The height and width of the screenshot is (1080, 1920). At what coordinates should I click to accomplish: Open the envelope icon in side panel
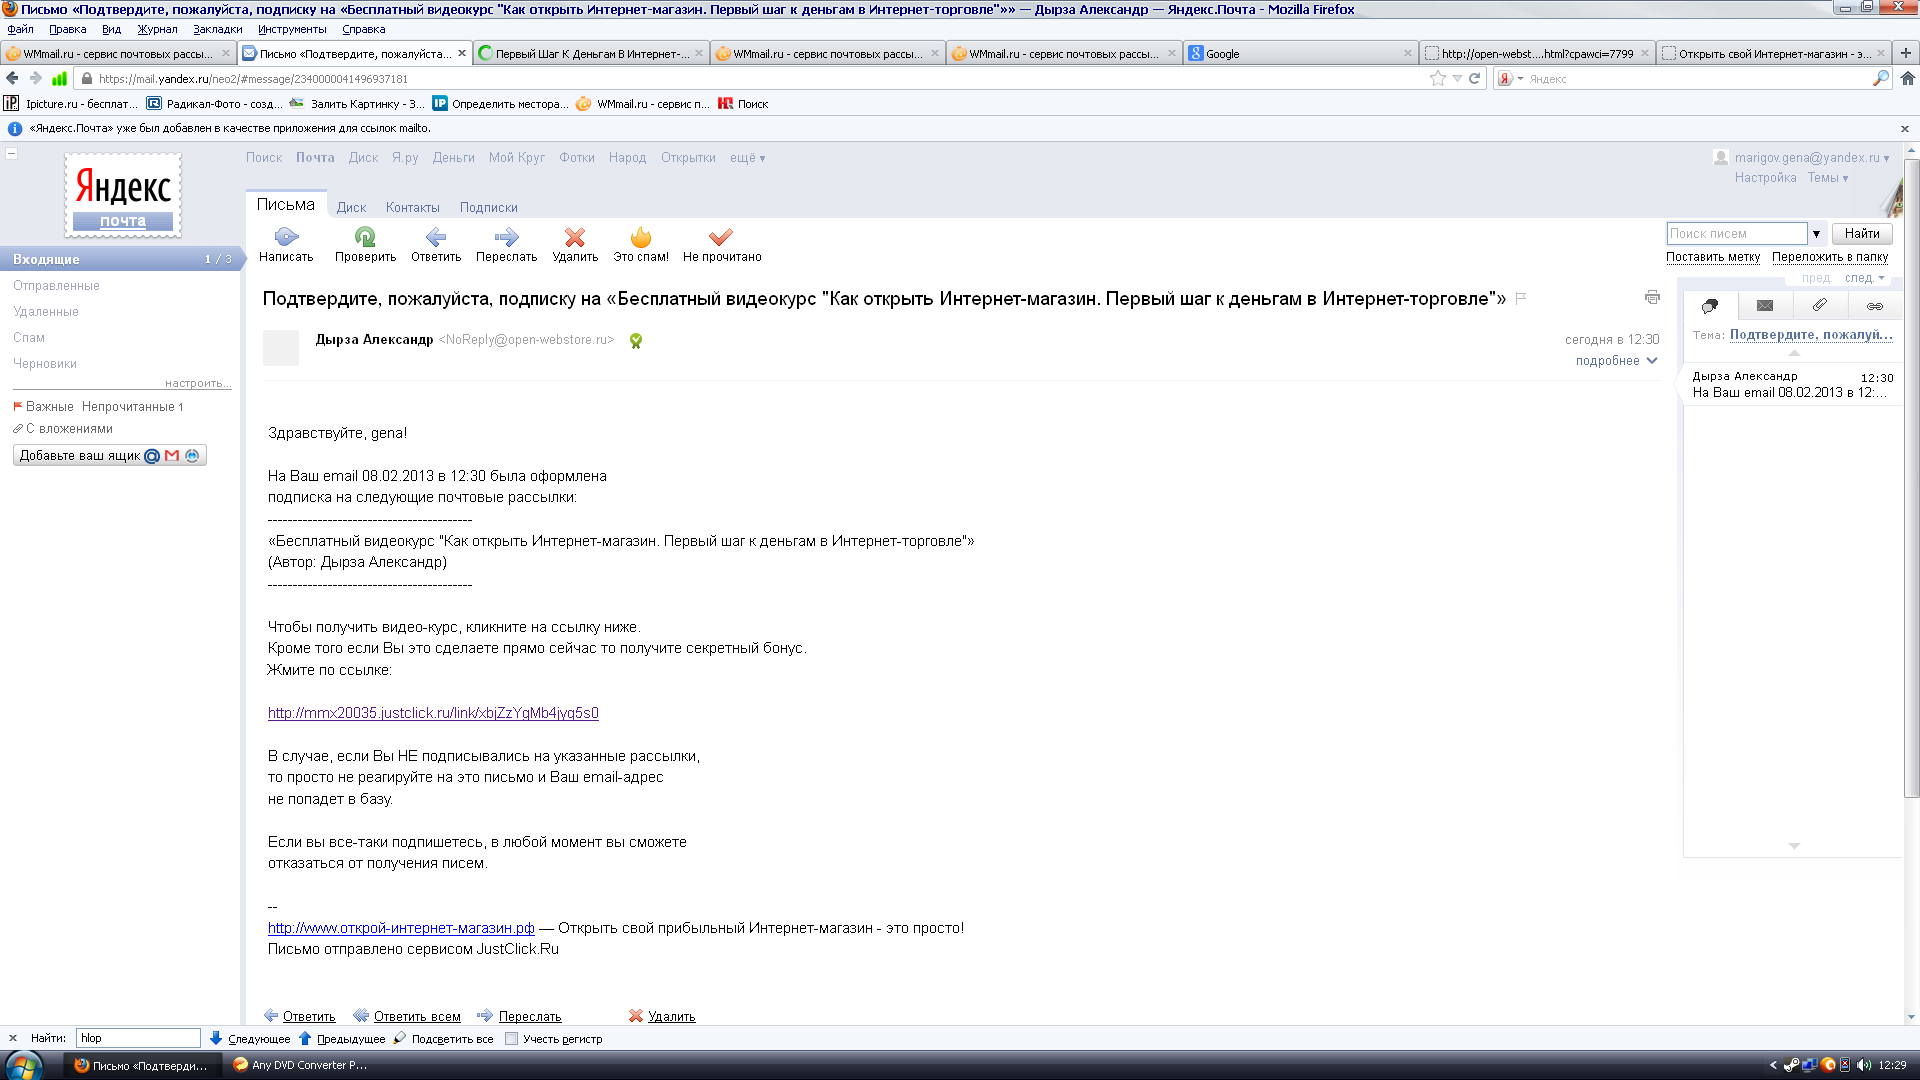click(x=1765, y=306)
